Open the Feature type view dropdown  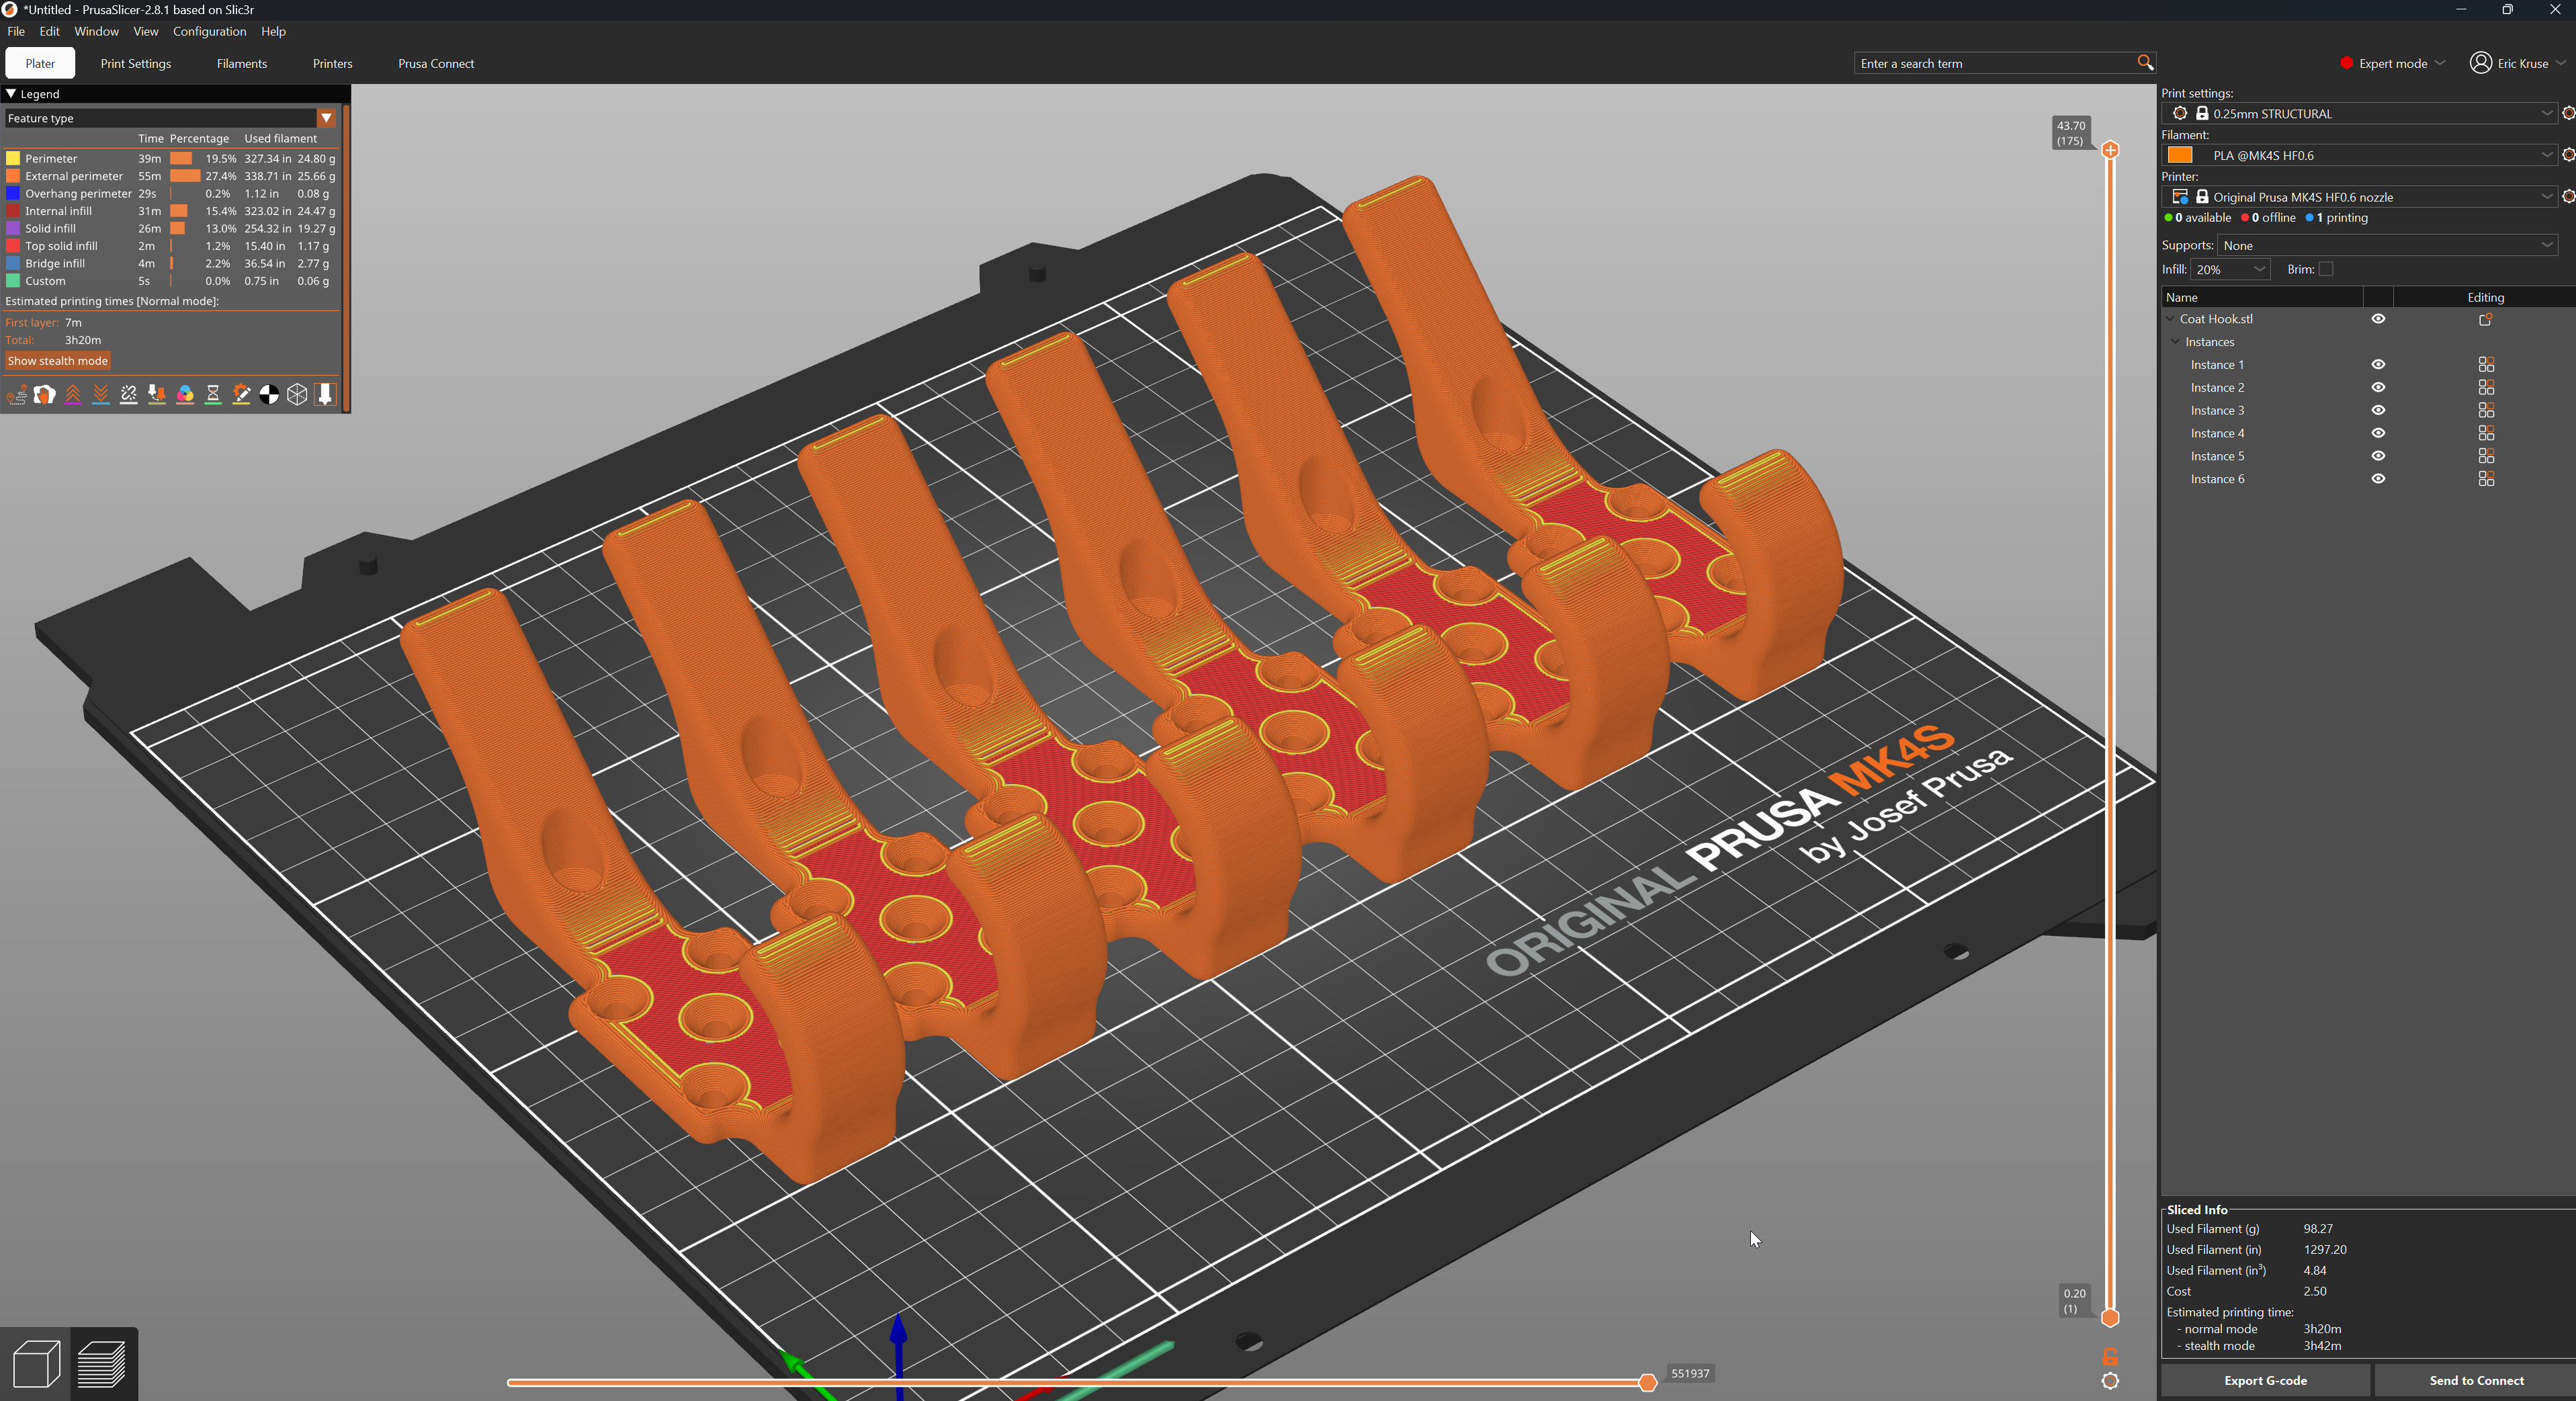[171, 118]
